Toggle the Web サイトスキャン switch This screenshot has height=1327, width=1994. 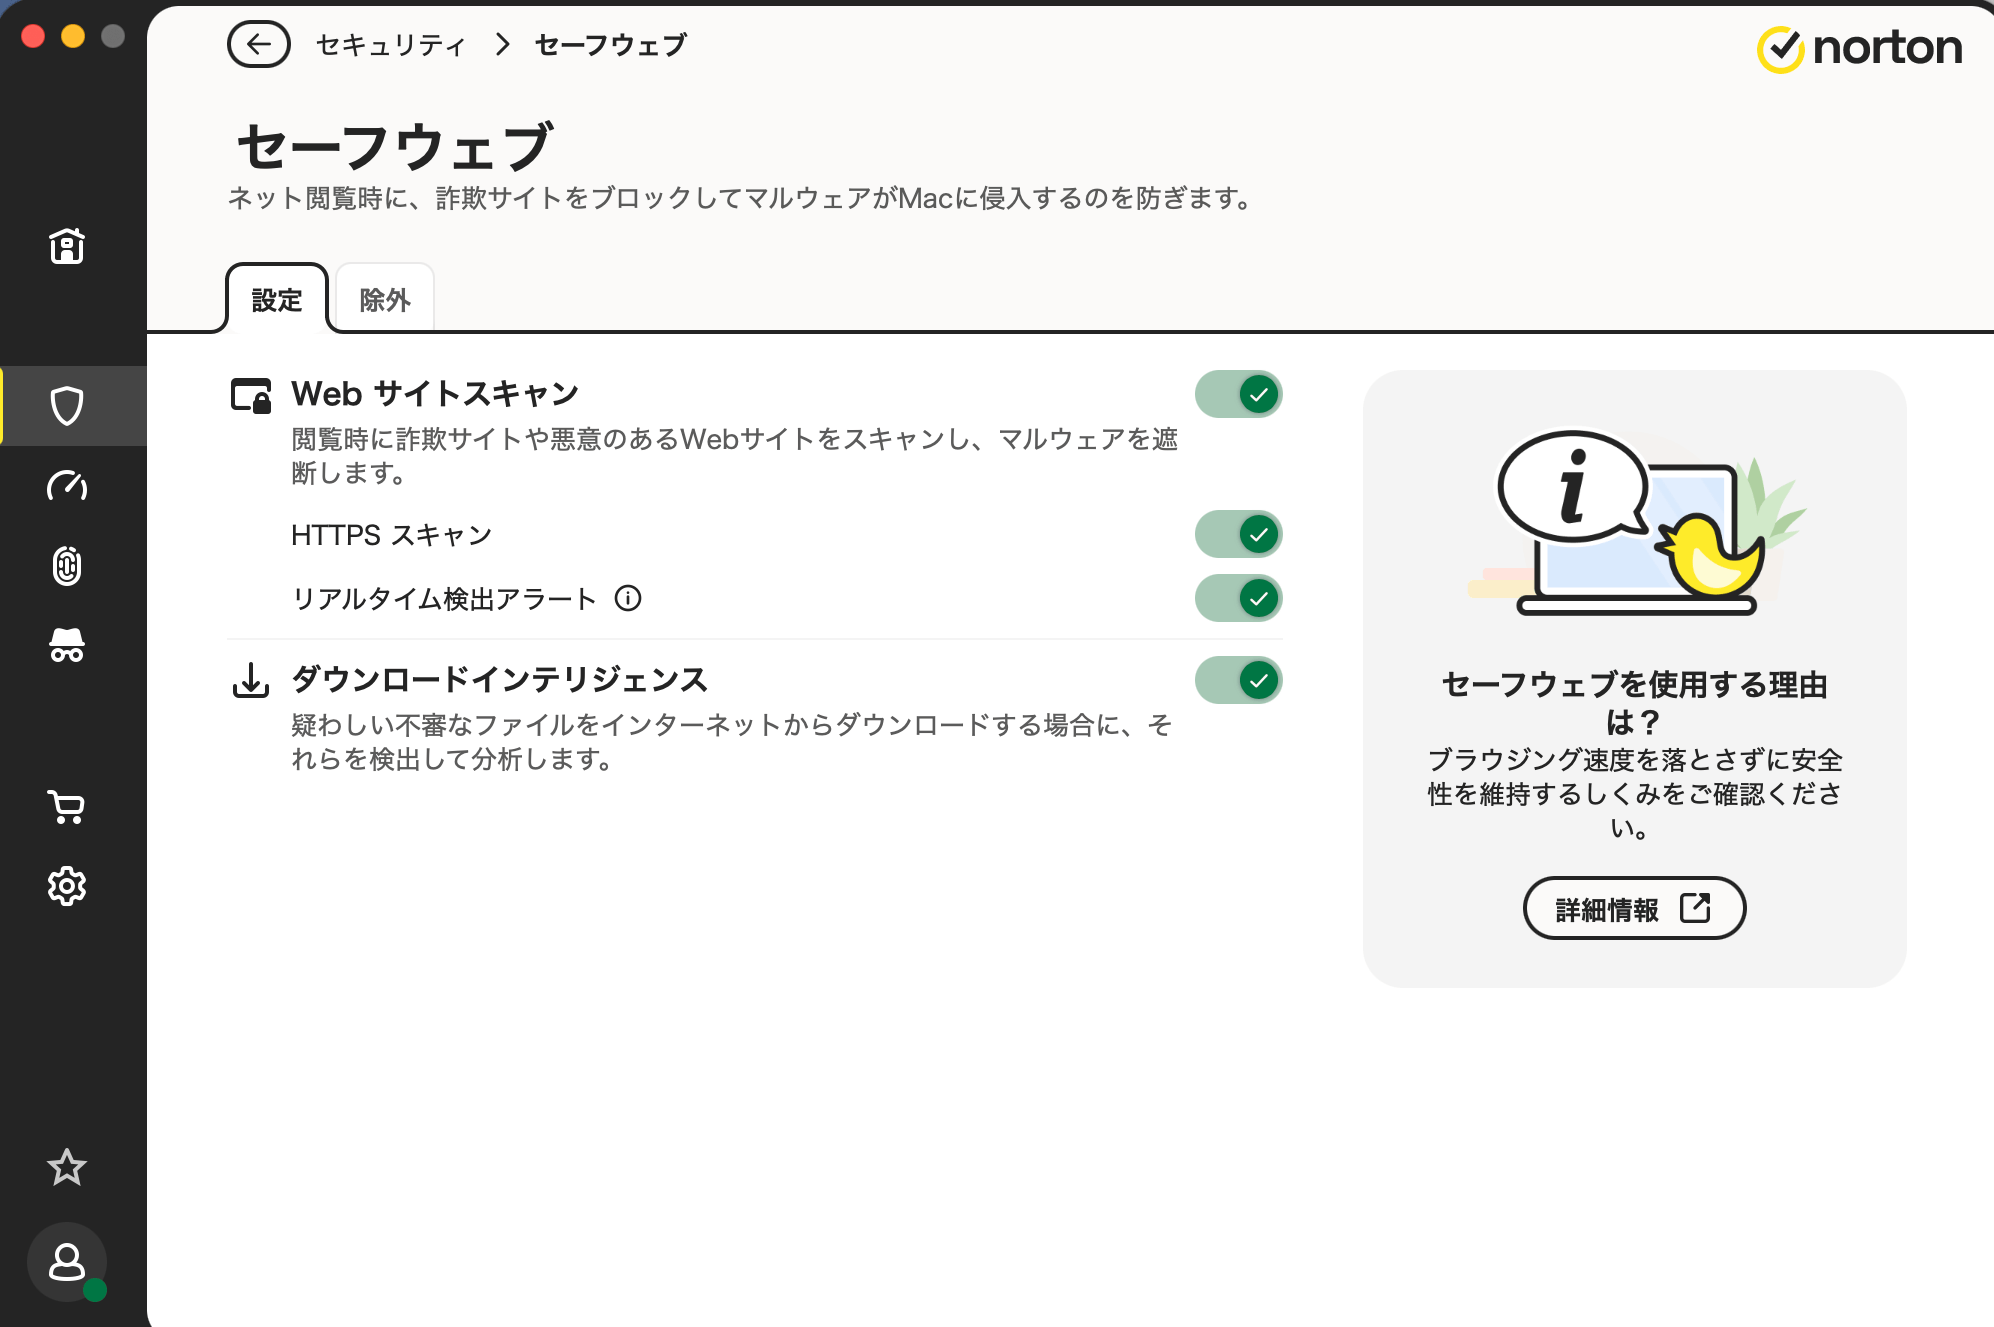point(1238,394)
